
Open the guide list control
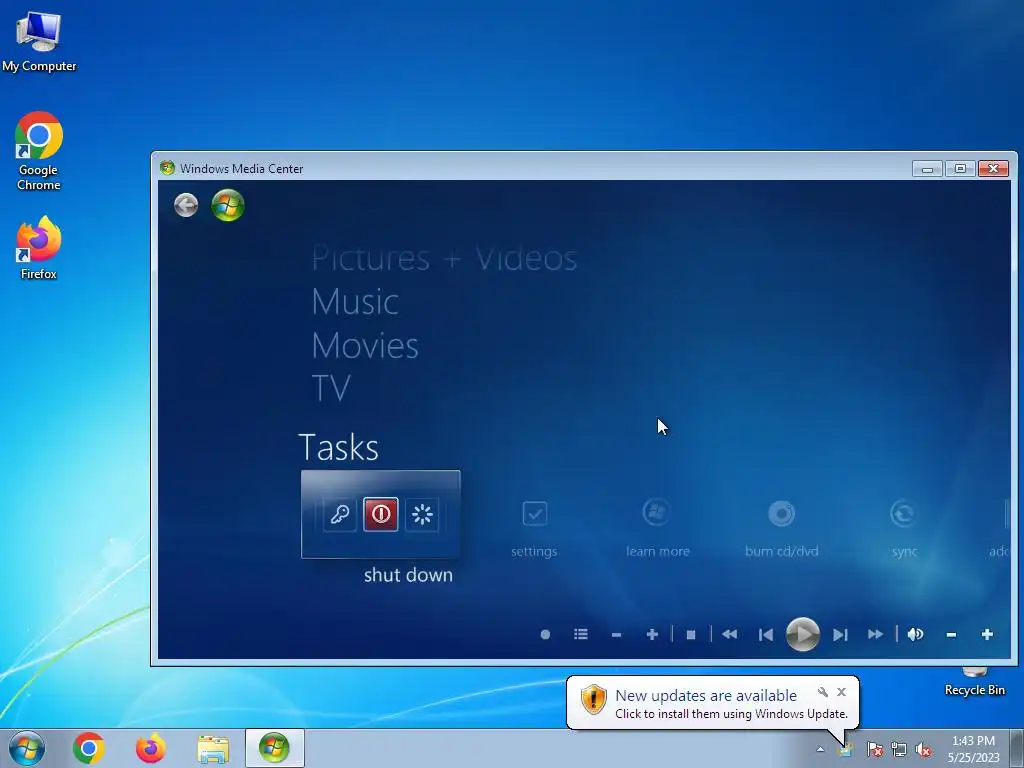[x=581, y=634]
